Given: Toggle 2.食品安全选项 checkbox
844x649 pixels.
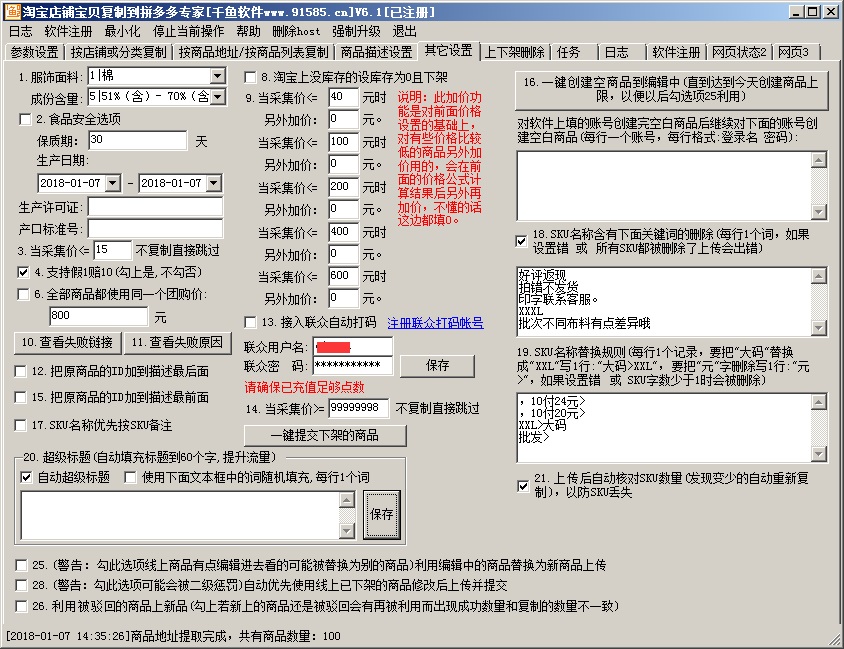Looking at the screenshot, I should coord(25,119).
